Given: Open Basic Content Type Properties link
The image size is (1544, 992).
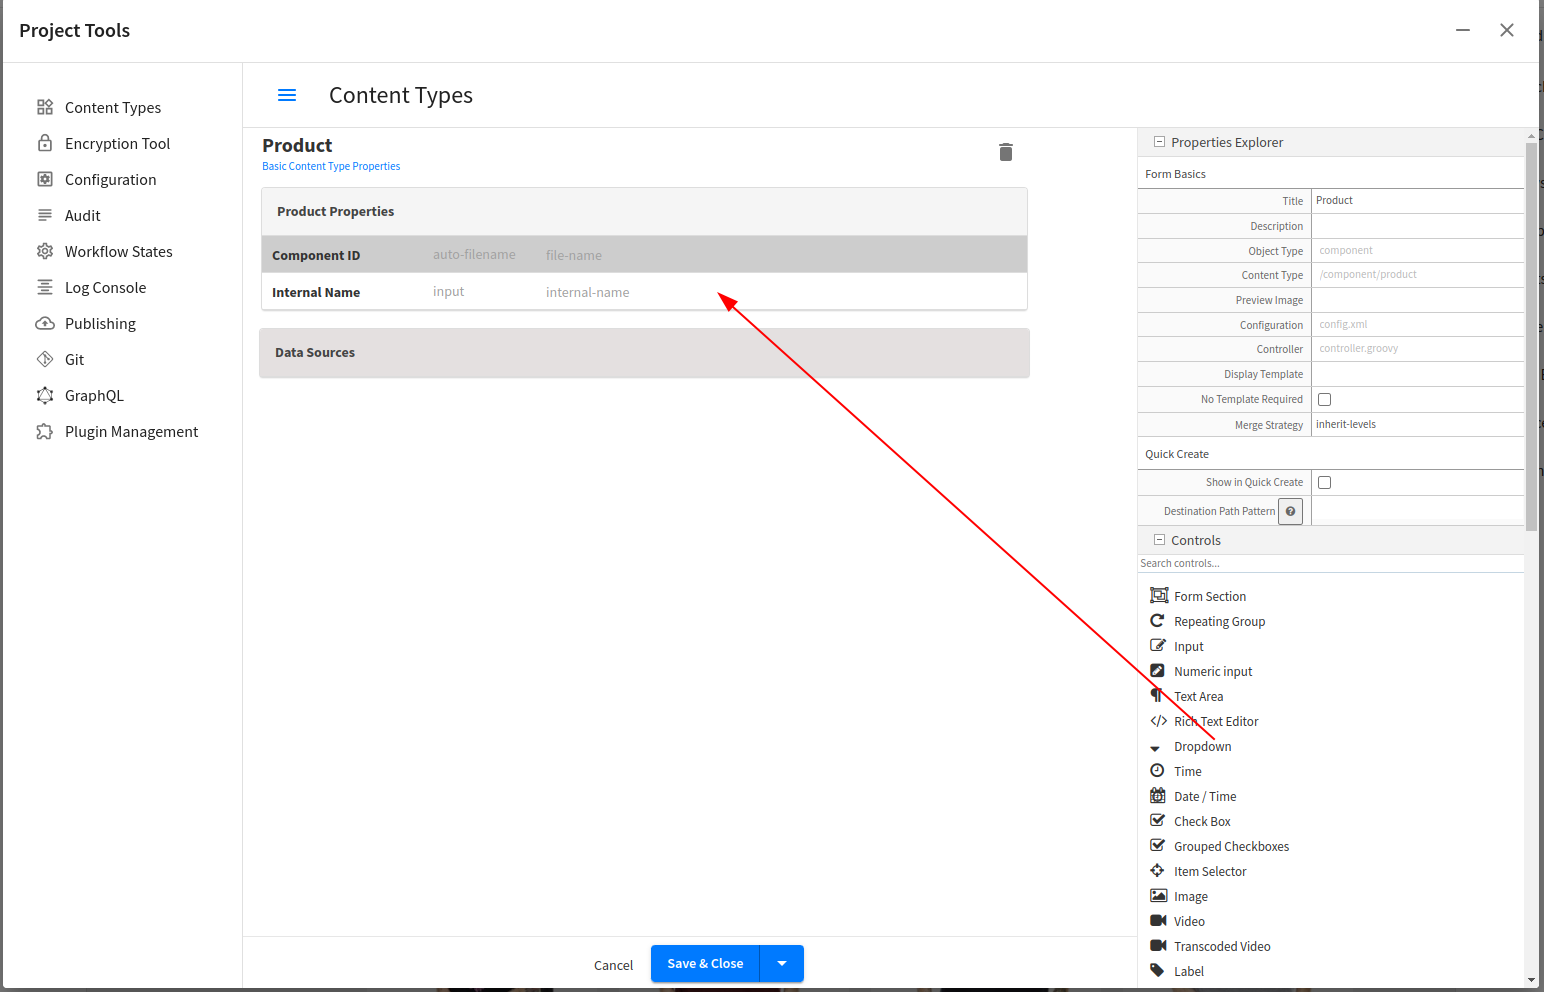Looking at the screenshot, I should click(x=331, y=167).
